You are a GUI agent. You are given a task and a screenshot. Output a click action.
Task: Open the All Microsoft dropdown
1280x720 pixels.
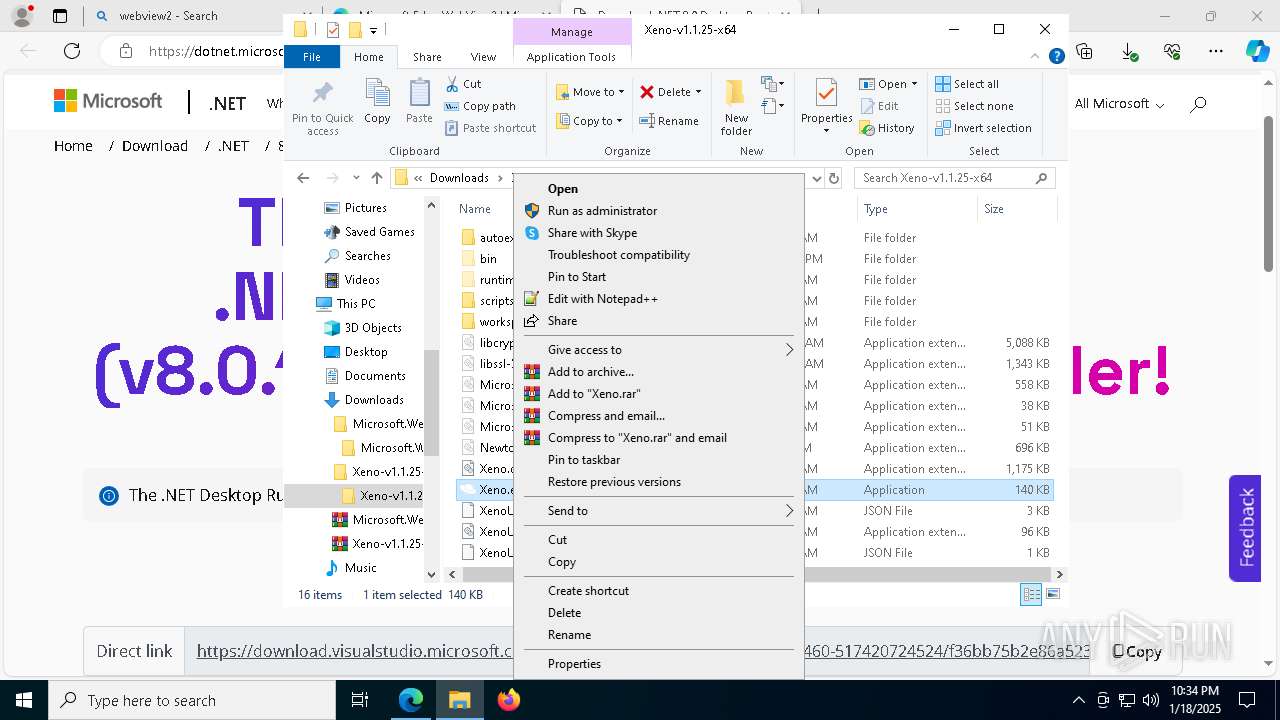coord(1119,104)
